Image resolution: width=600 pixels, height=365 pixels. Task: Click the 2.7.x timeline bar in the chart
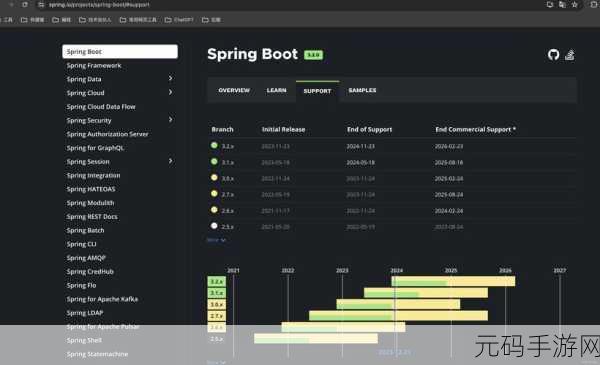[x=398, y=316]
